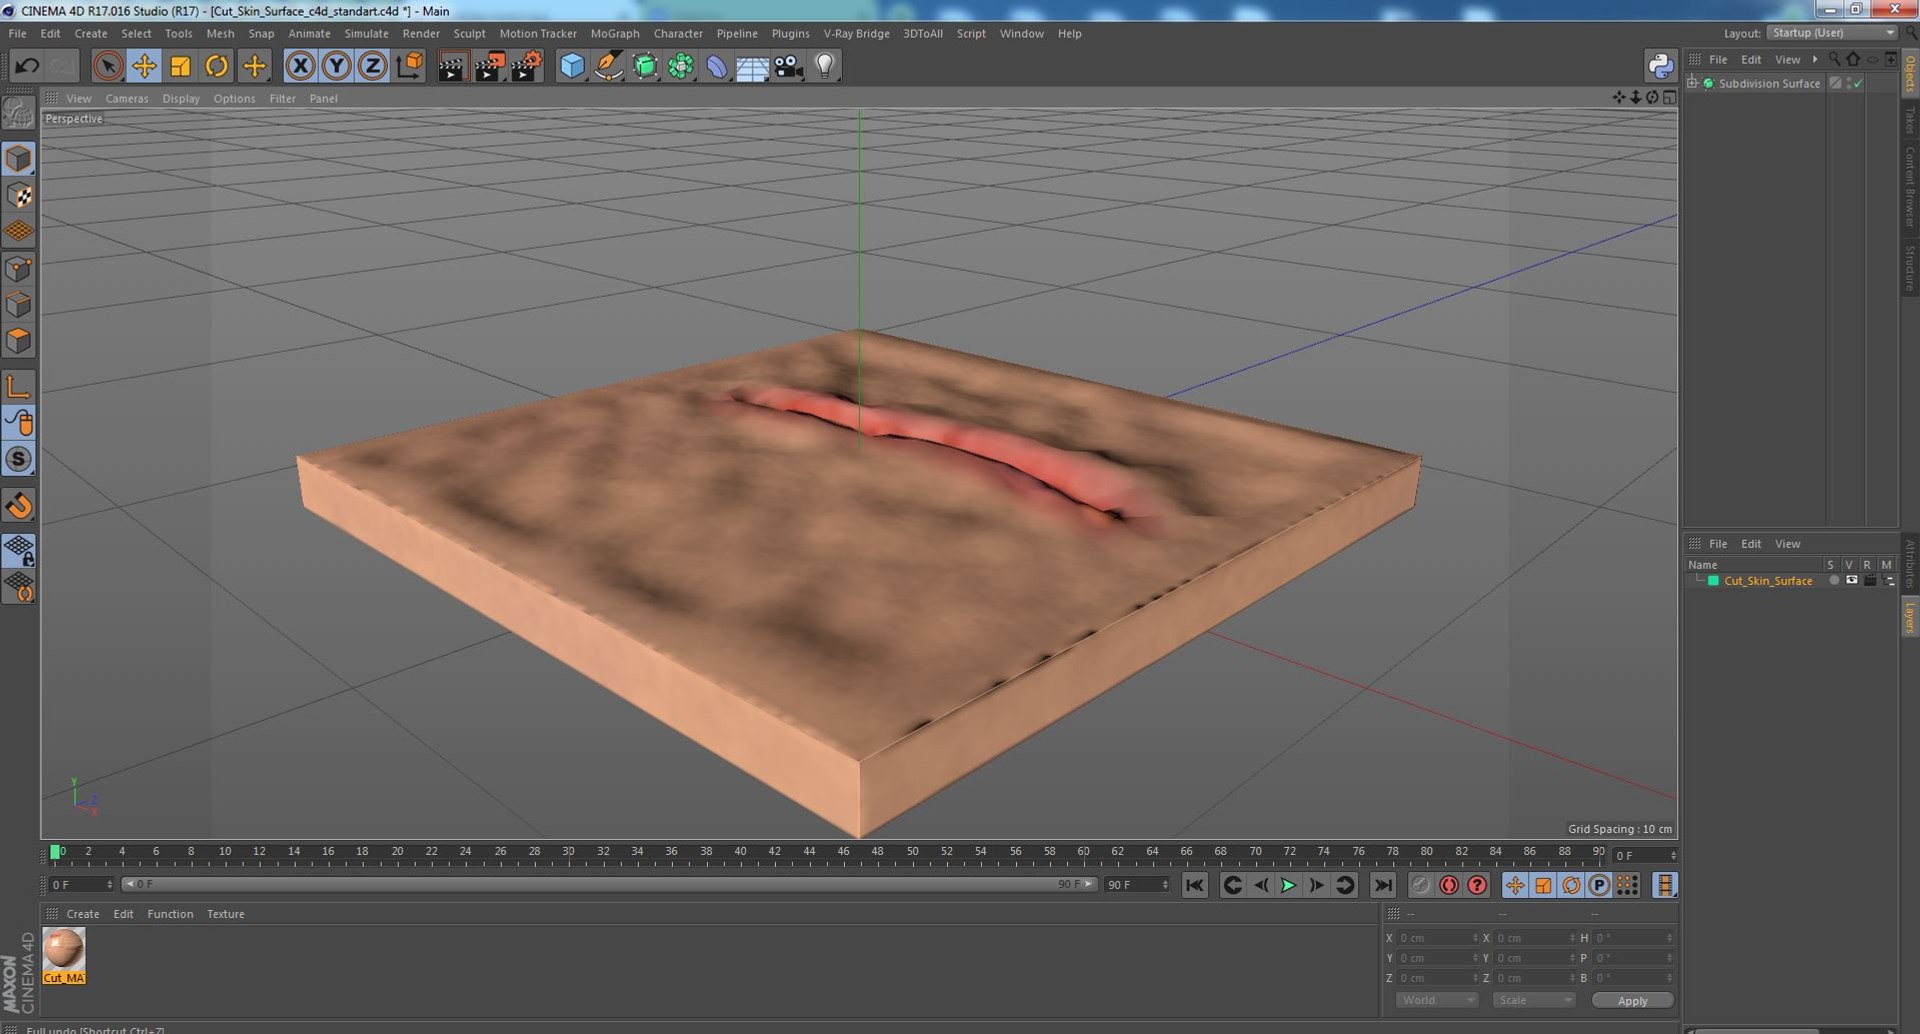
Task: Open the Simulate menu
Action: 366,33
